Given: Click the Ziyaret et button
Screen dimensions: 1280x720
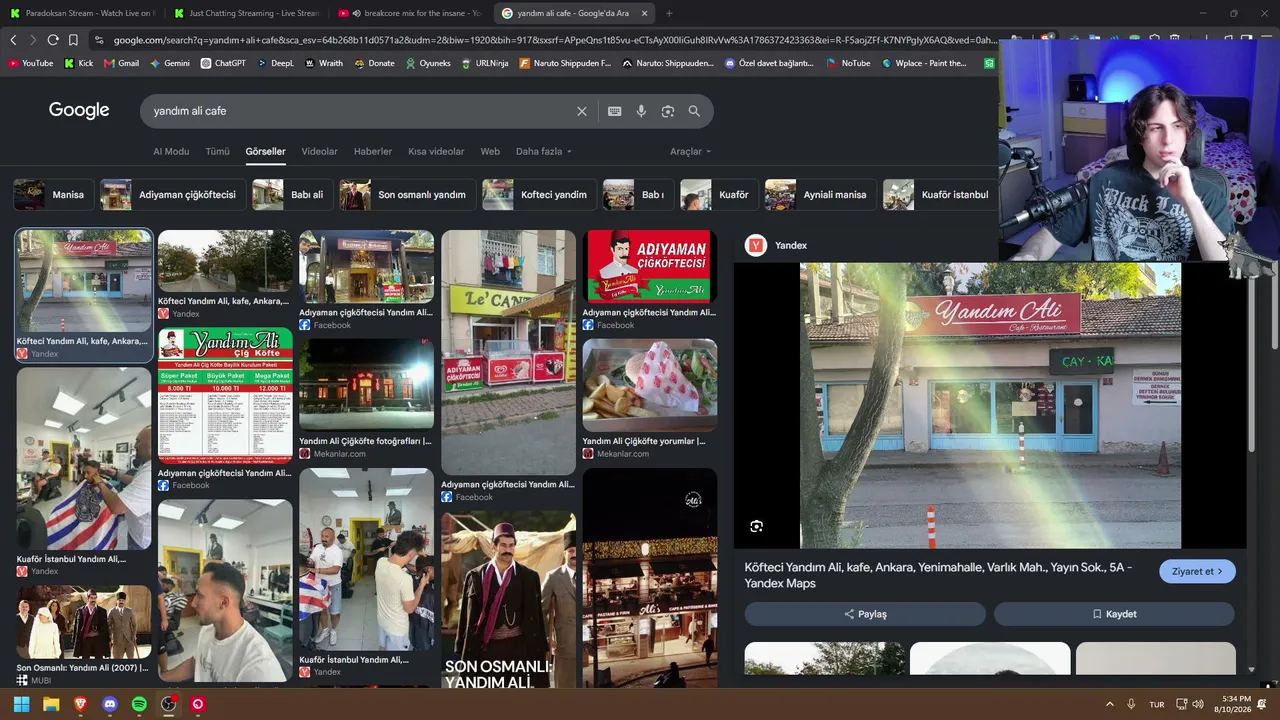Looking at the screenshot, I should coord(1197,572).
